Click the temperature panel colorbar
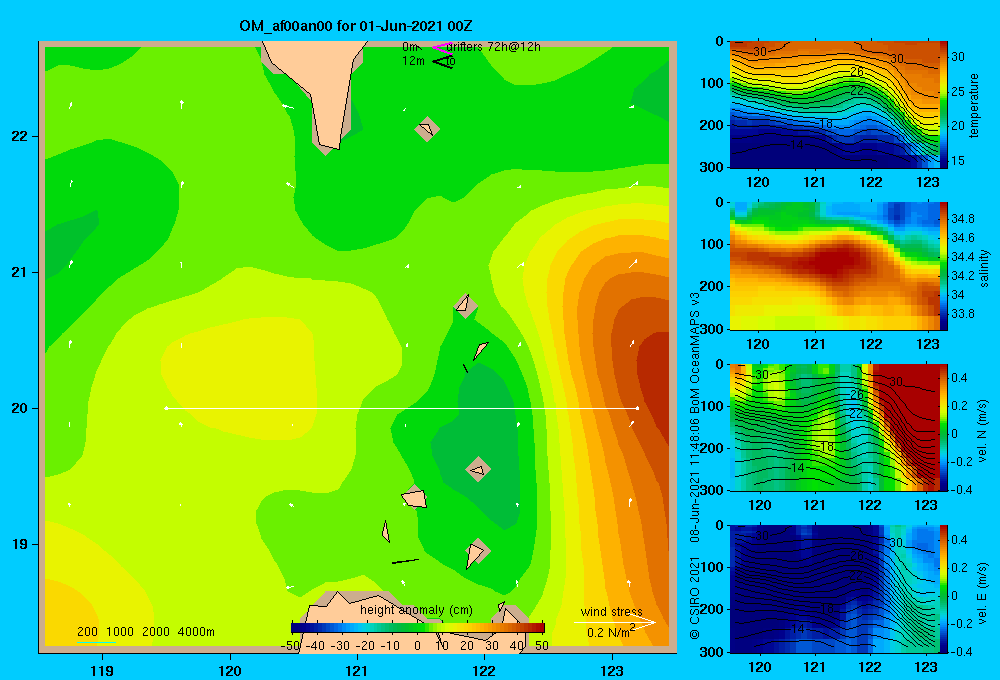Image resolution: width=1000 pixels, height=680 pixels. click(944, 104)
